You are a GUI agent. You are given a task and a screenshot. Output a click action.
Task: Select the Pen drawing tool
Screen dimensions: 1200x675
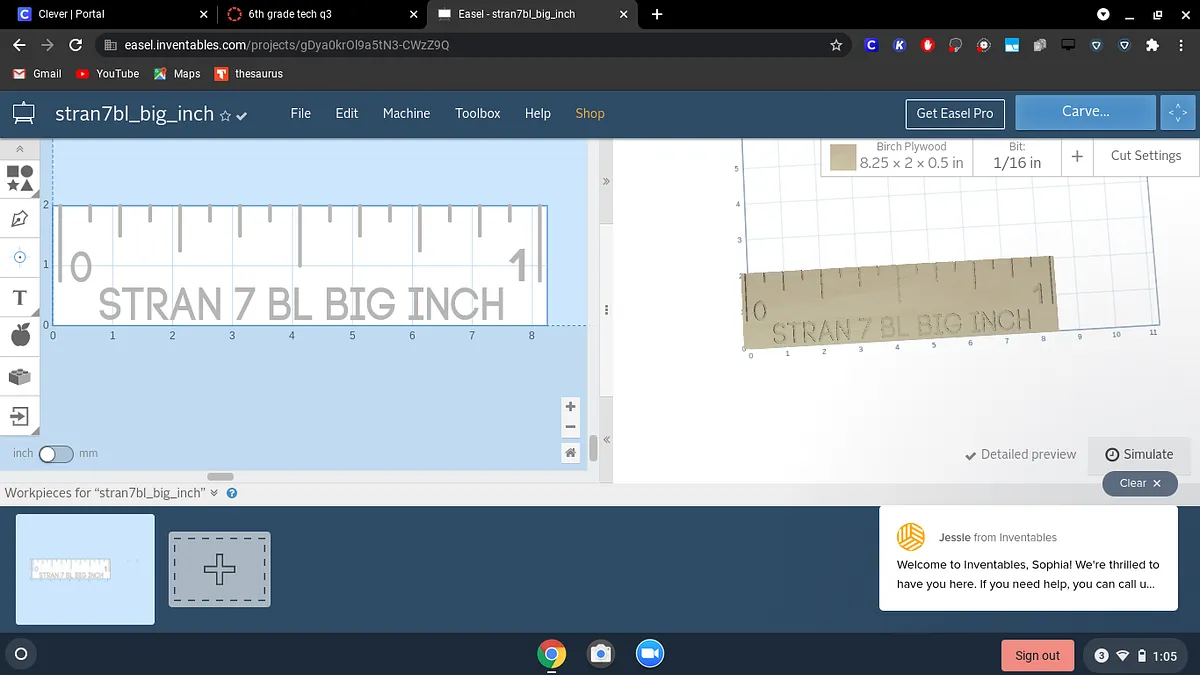20,218
